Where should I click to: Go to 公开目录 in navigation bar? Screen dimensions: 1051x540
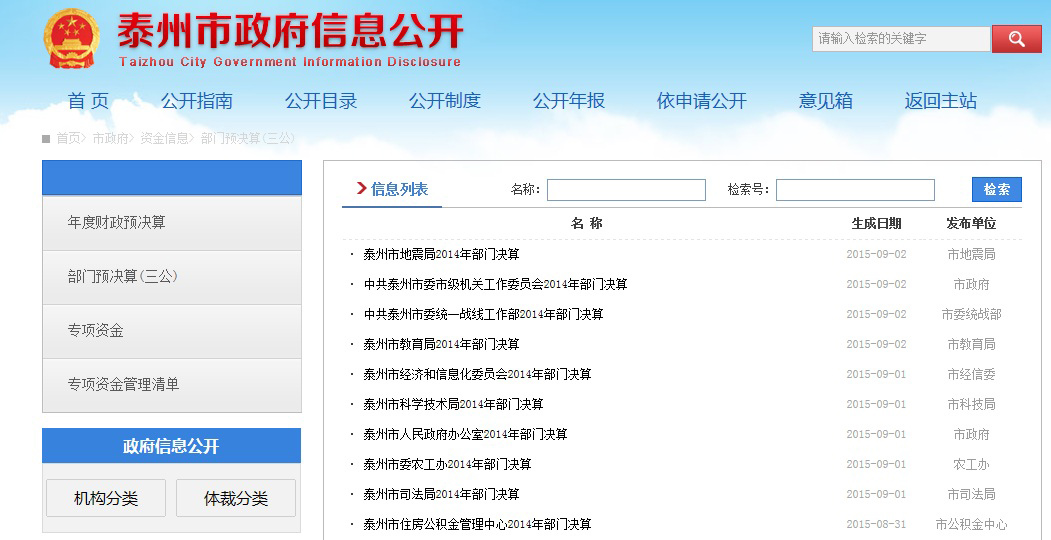click(x=321, y=101)
